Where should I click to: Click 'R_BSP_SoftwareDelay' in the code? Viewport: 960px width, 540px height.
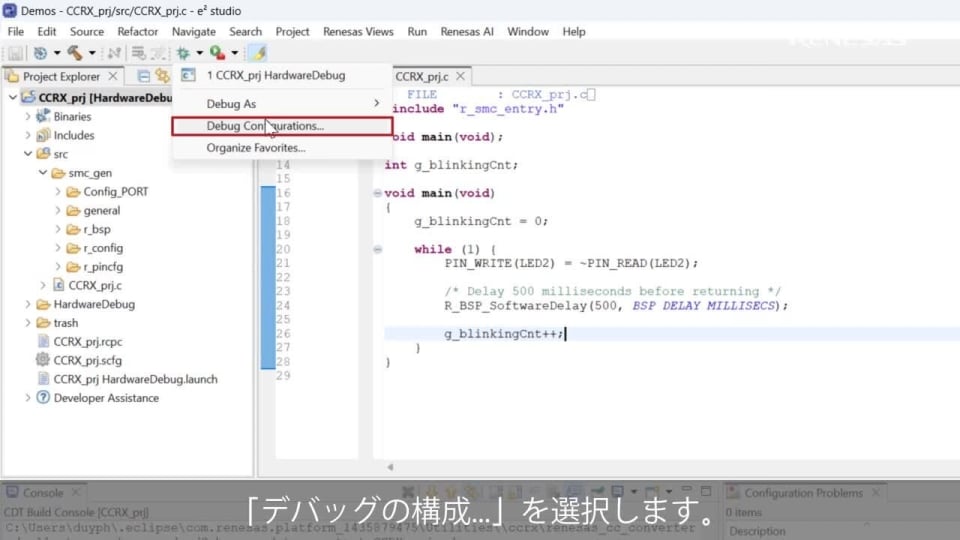[515, 306]
